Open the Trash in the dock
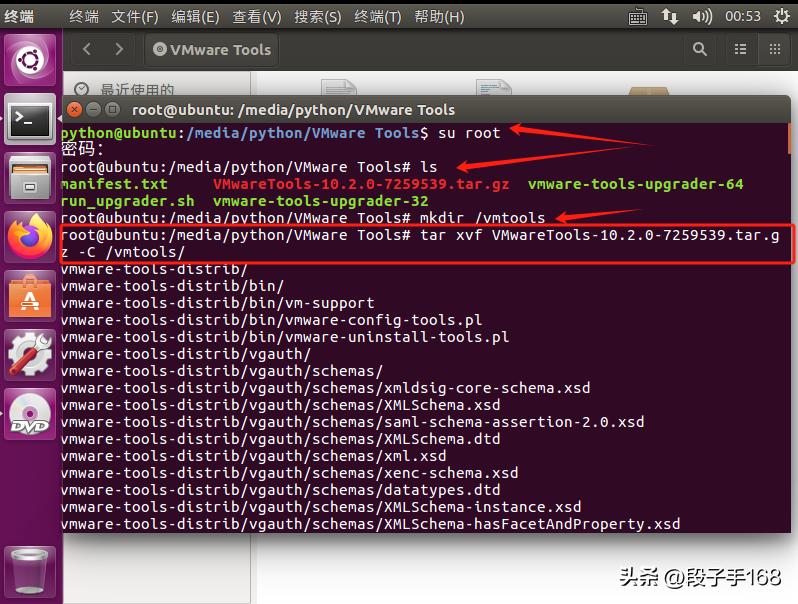The width and height of the screenshot is (798, 604). [x=30, y=571]
